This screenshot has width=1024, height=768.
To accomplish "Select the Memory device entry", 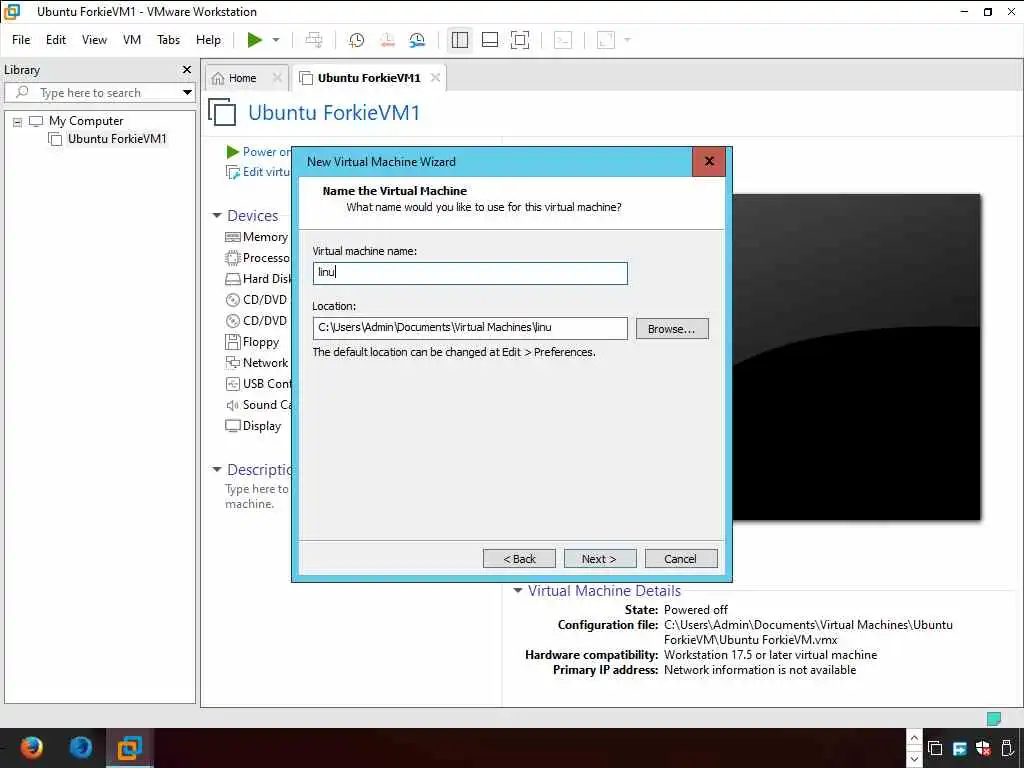I will coord(257,237).
